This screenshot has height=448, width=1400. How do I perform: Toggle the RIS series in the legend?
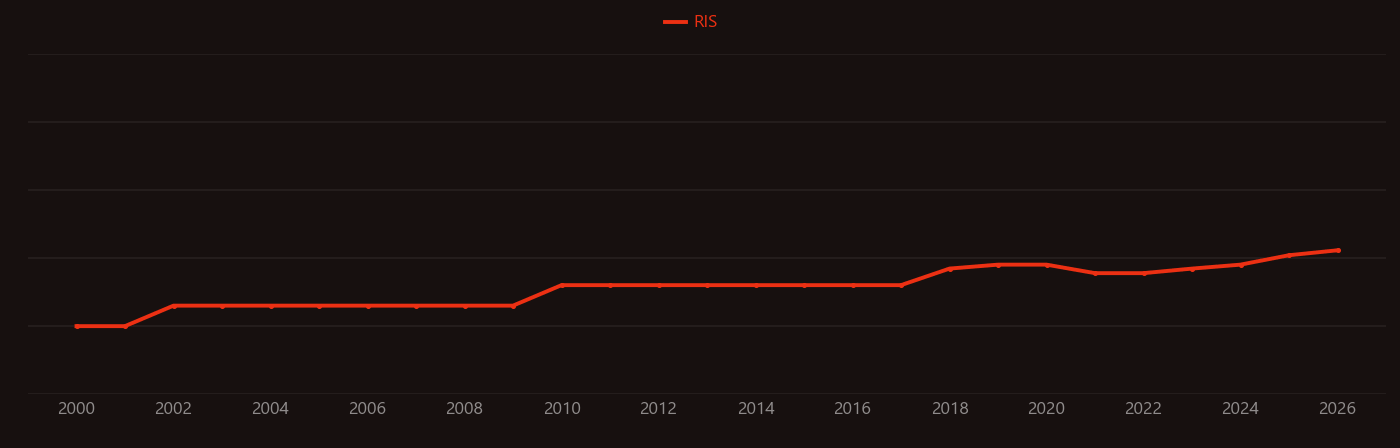[691, 22]
